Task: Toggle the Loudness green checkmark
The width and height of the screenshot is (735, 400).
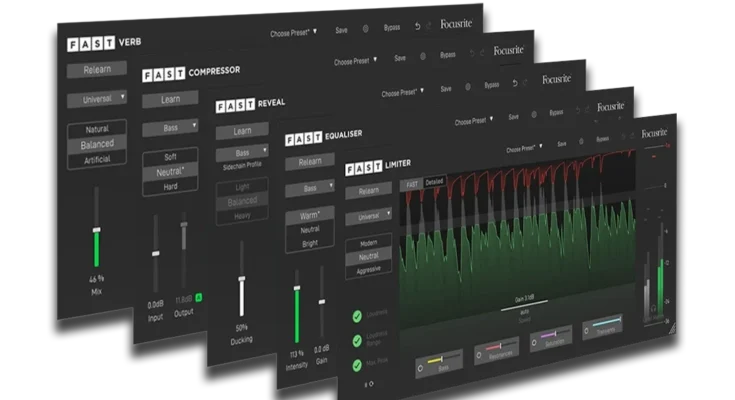Action: [x=357, y=317]
